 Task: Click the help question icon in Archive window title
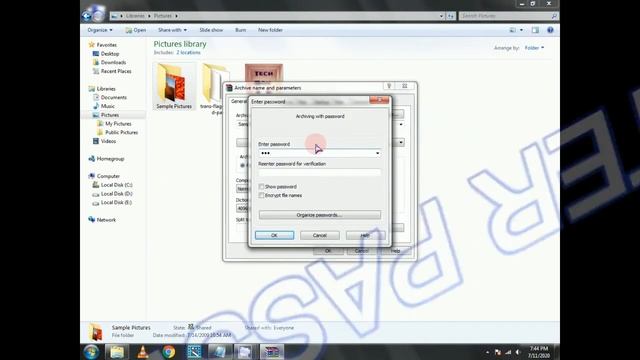(x=389, y=86)
